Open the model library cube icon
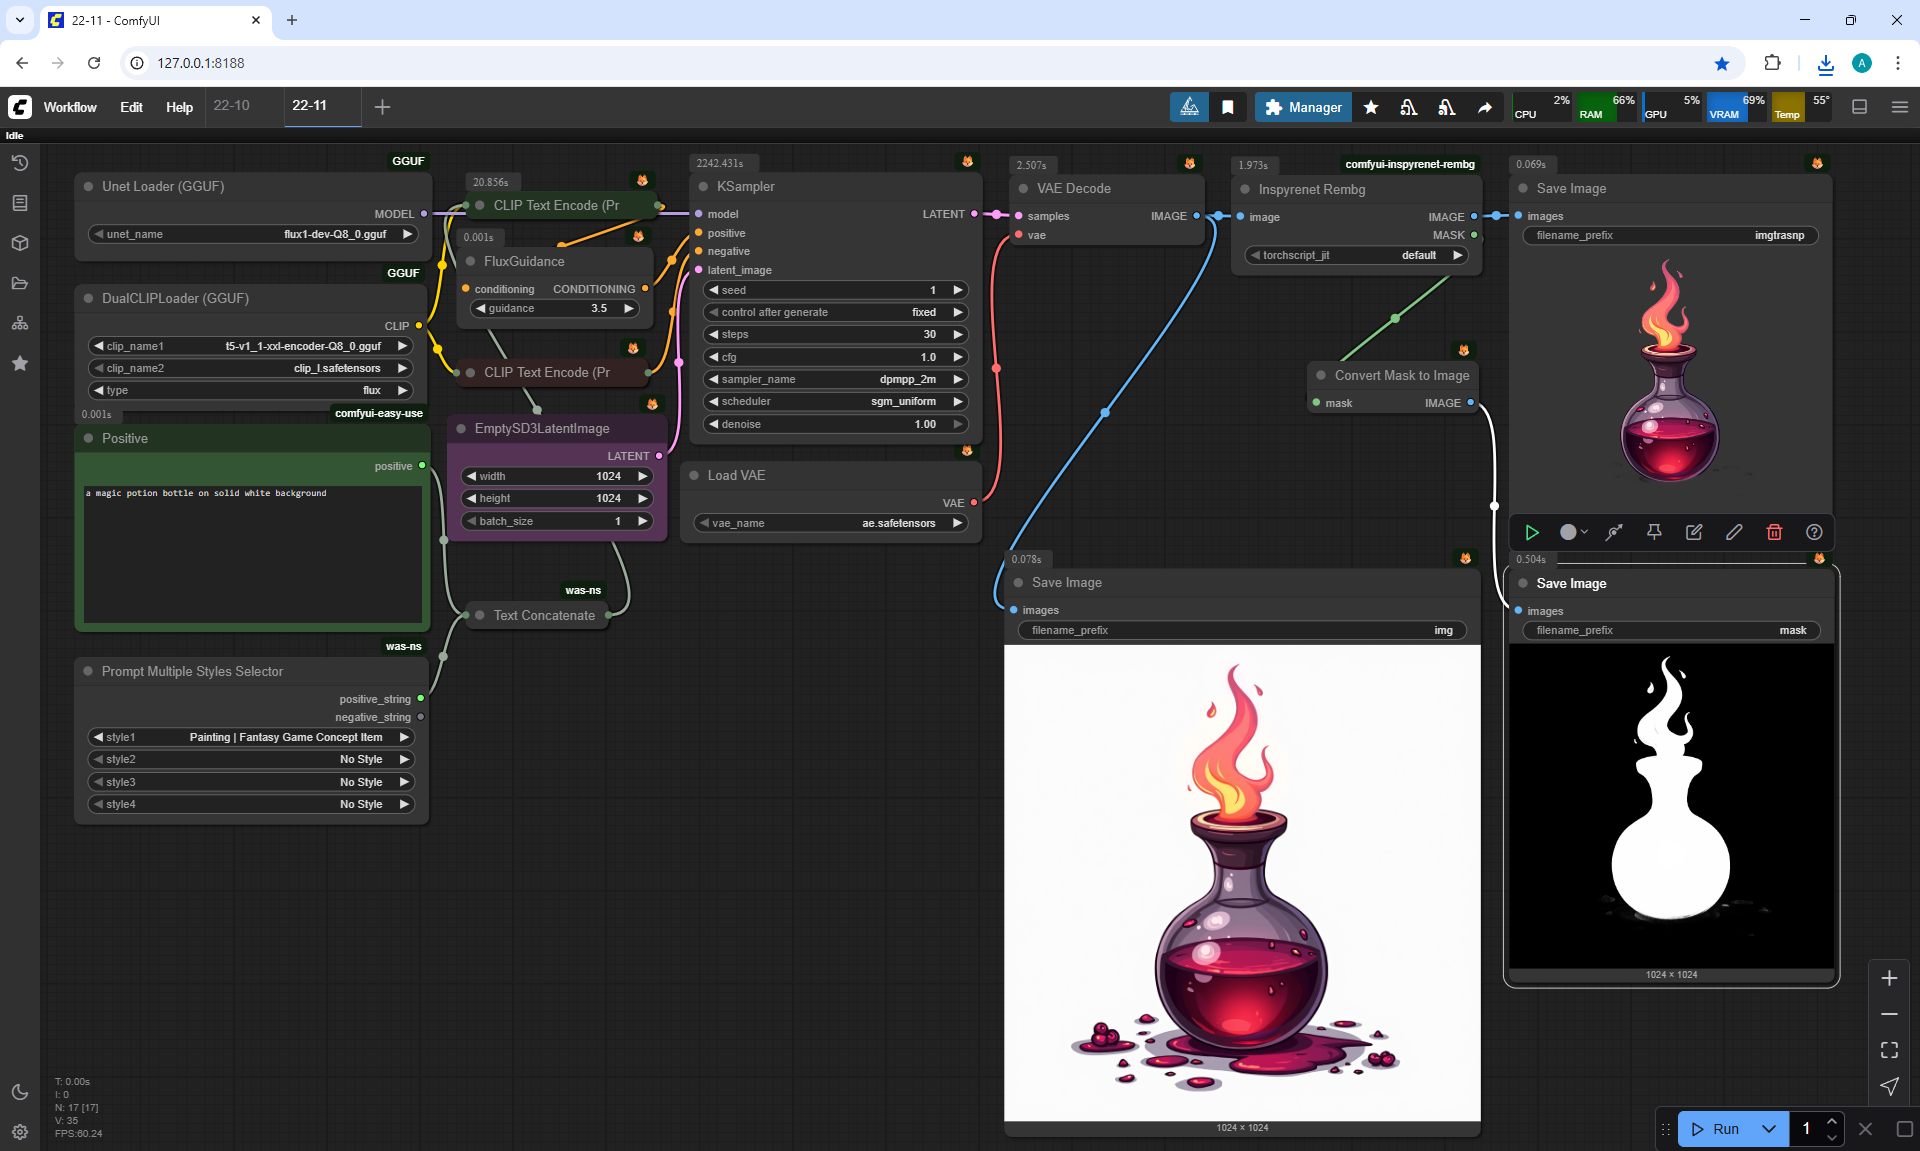The image size is (1920, 1151). [x=20, y=243]
